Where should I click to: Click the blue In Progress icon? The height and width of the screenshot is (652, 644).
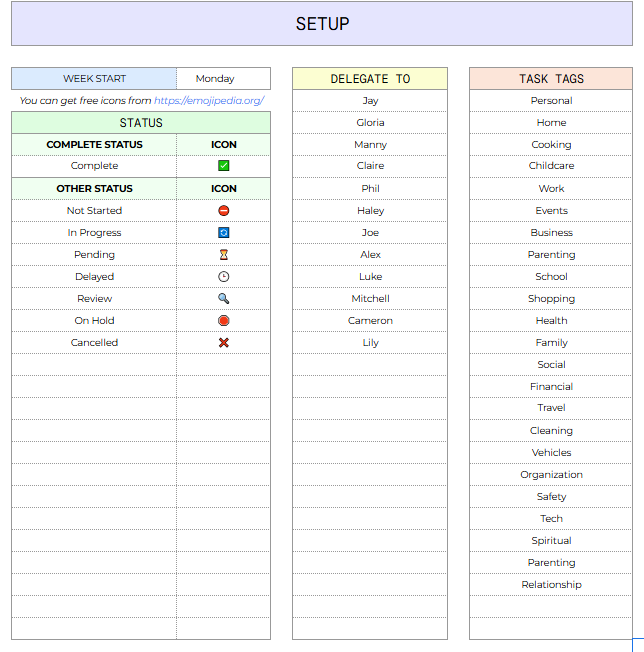click(224, 233)
